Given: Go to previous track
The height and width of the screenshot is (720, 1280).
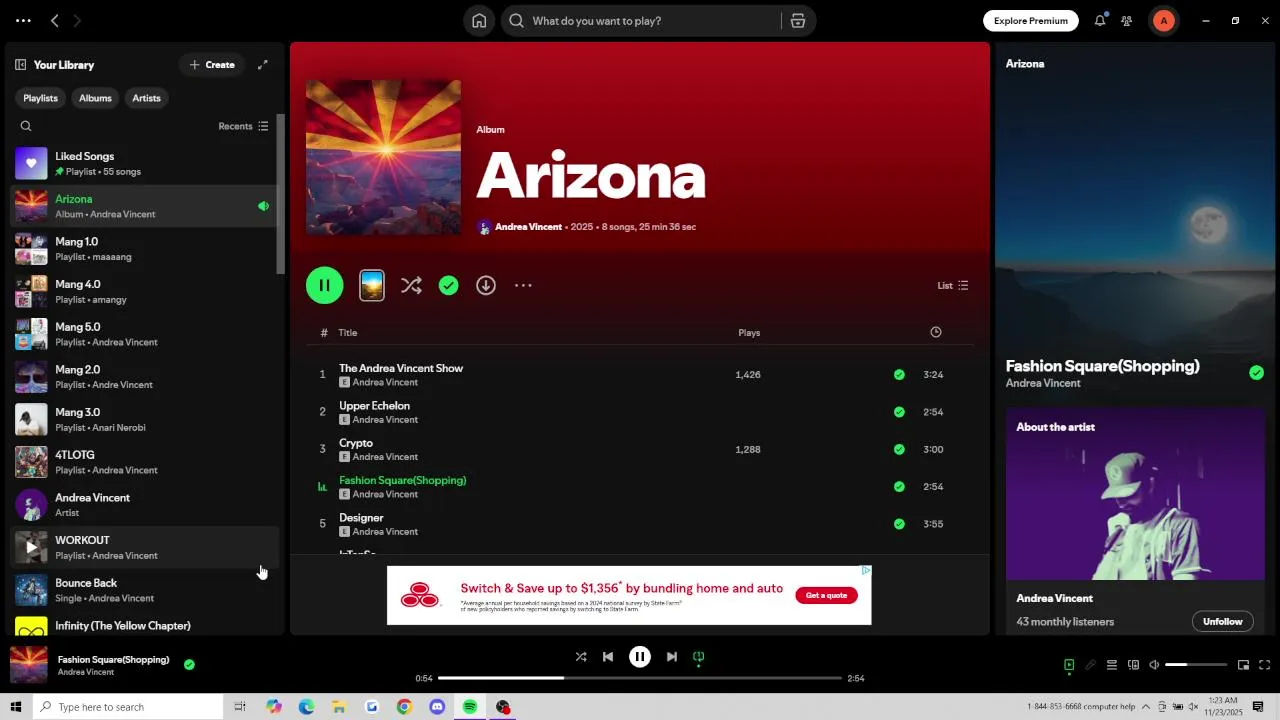Looking at the screenshot, I should click(x=608, y=657).
